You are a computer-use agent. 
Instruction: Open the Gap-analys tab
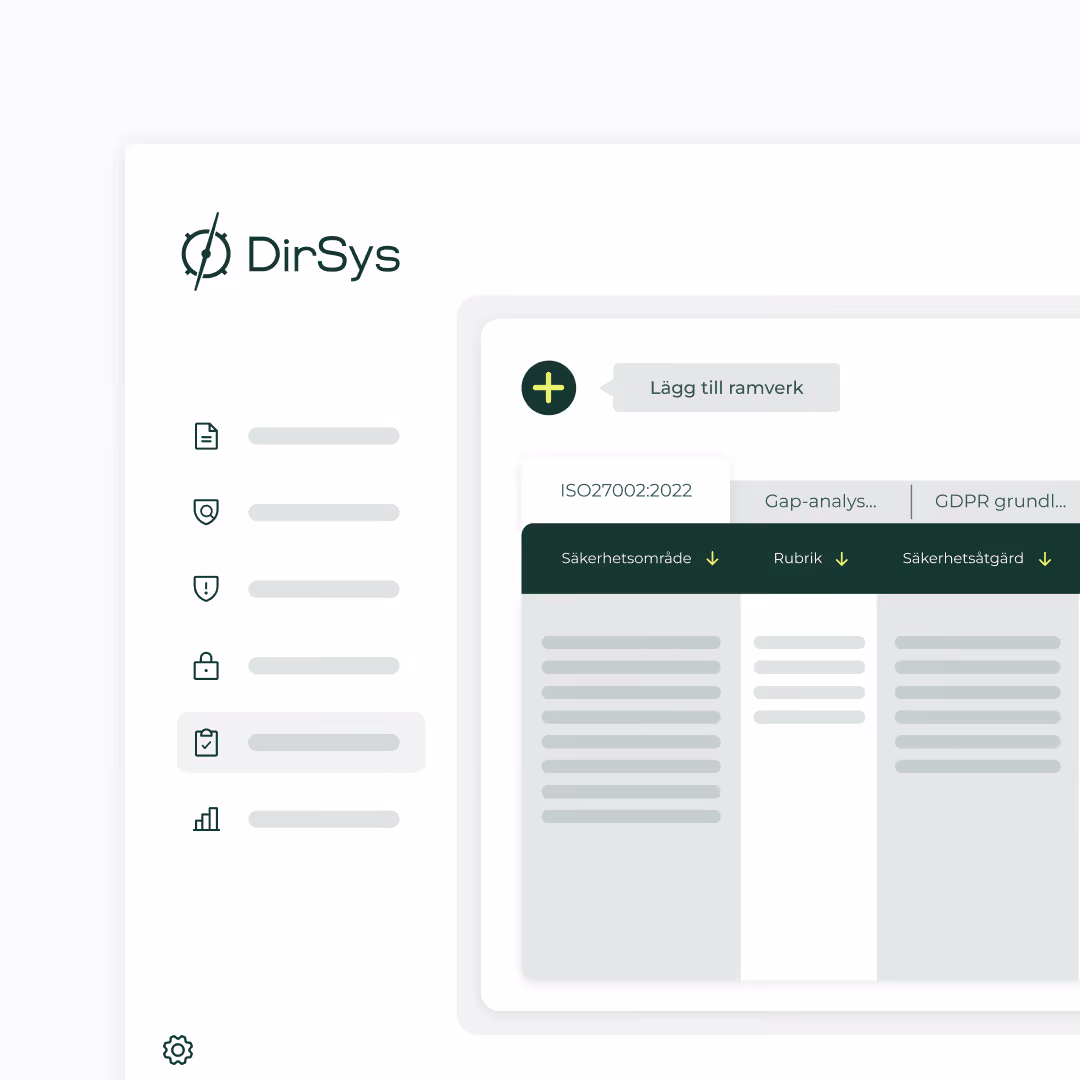click(x=820, y=501)
